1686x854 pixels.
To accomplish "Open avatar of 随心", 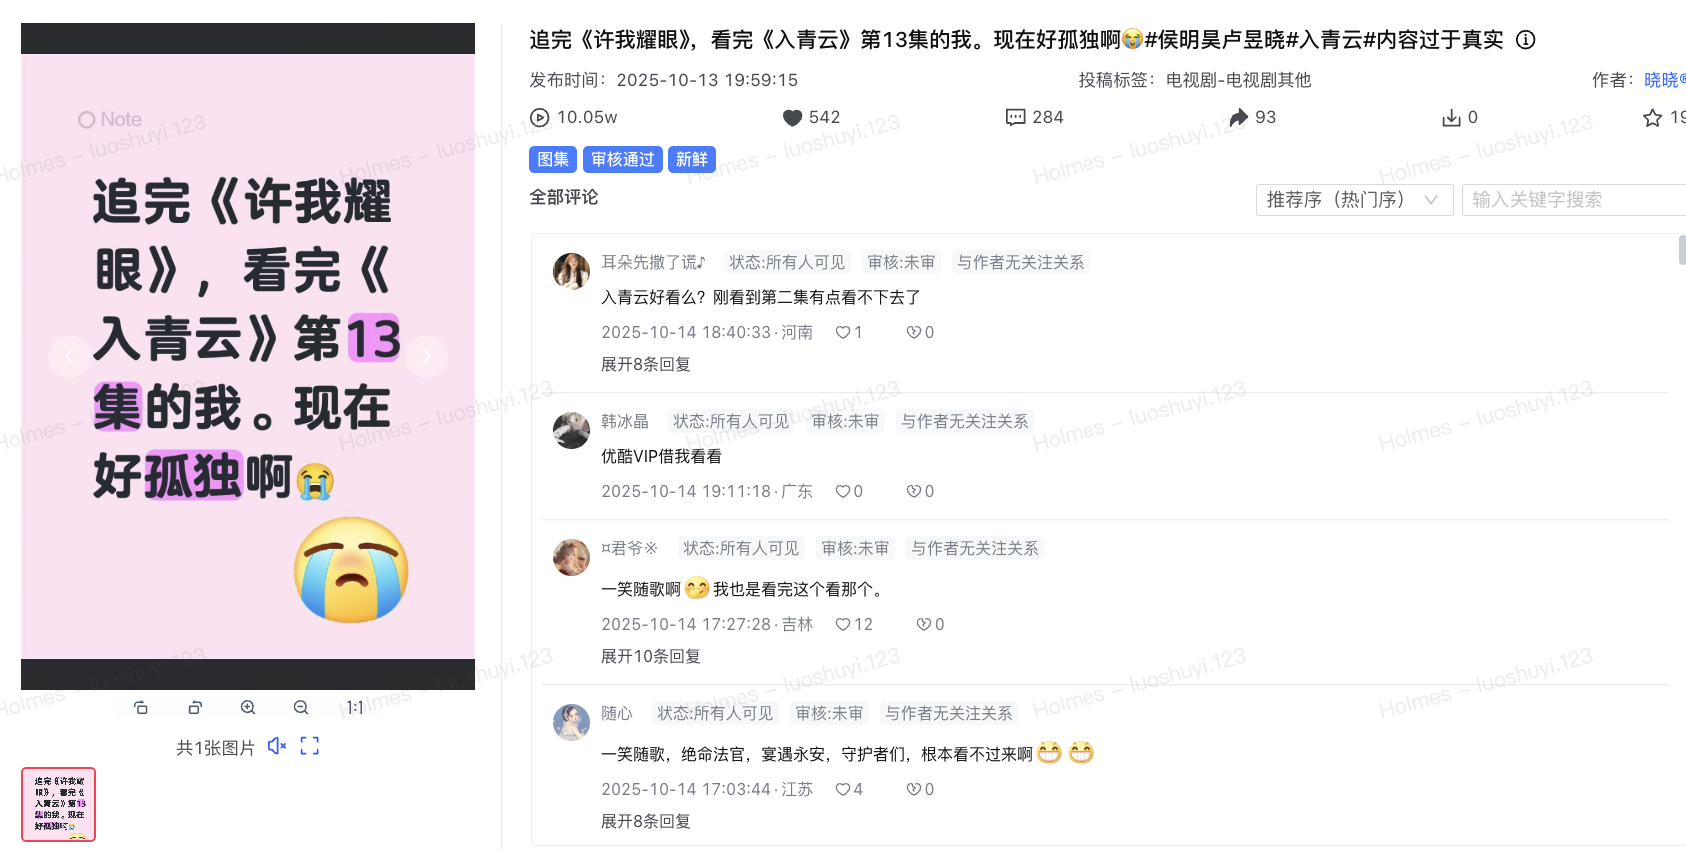I will [x=571, y=722].
